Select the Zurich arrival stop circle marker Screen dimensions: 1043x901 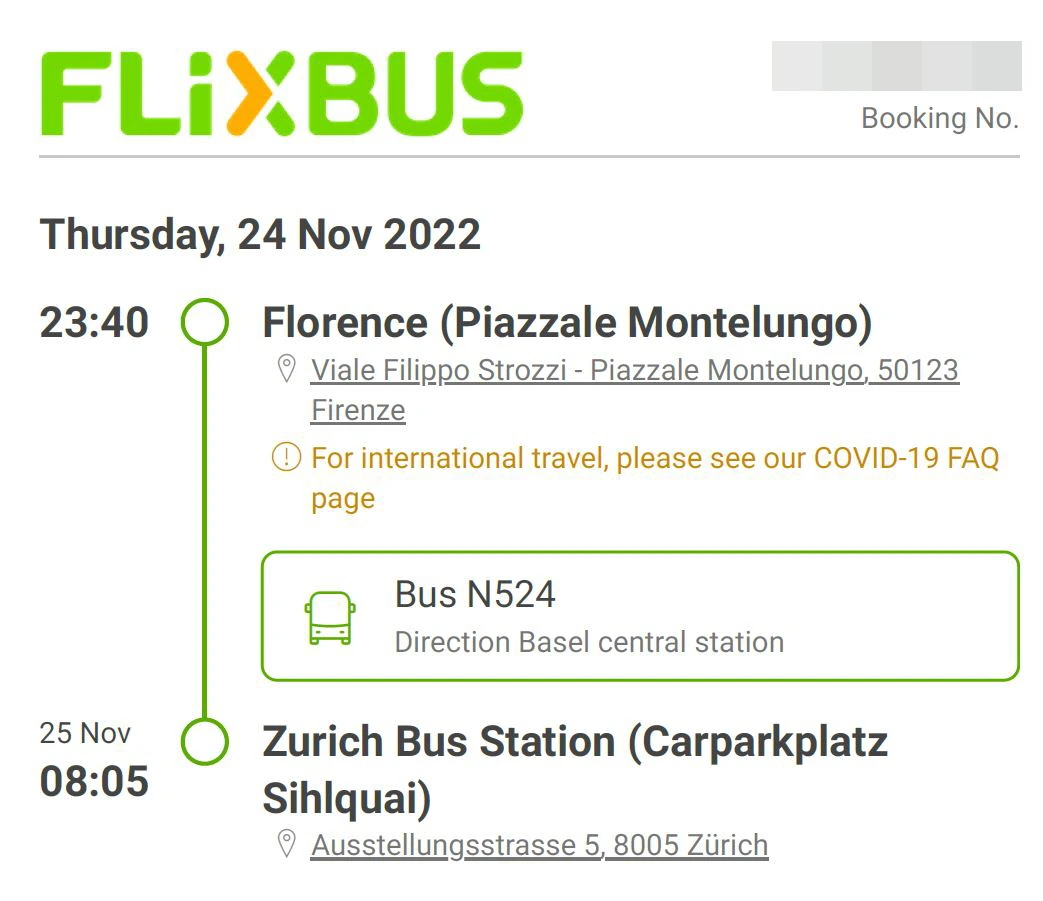pos(205,742)
